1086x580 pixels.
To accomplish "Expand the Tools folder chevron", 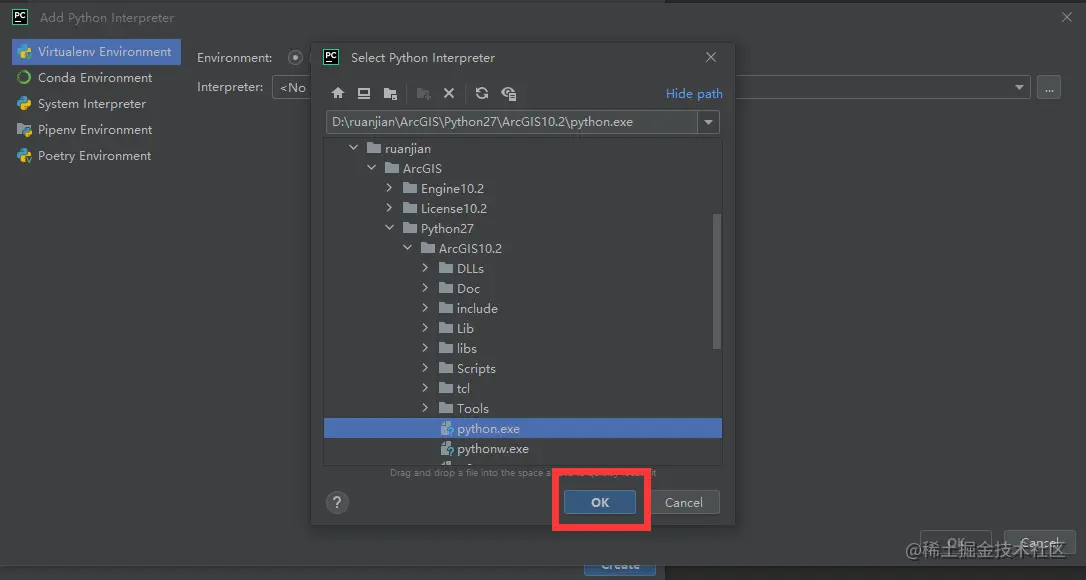I will pyautogui.click(x=425, y=408).
